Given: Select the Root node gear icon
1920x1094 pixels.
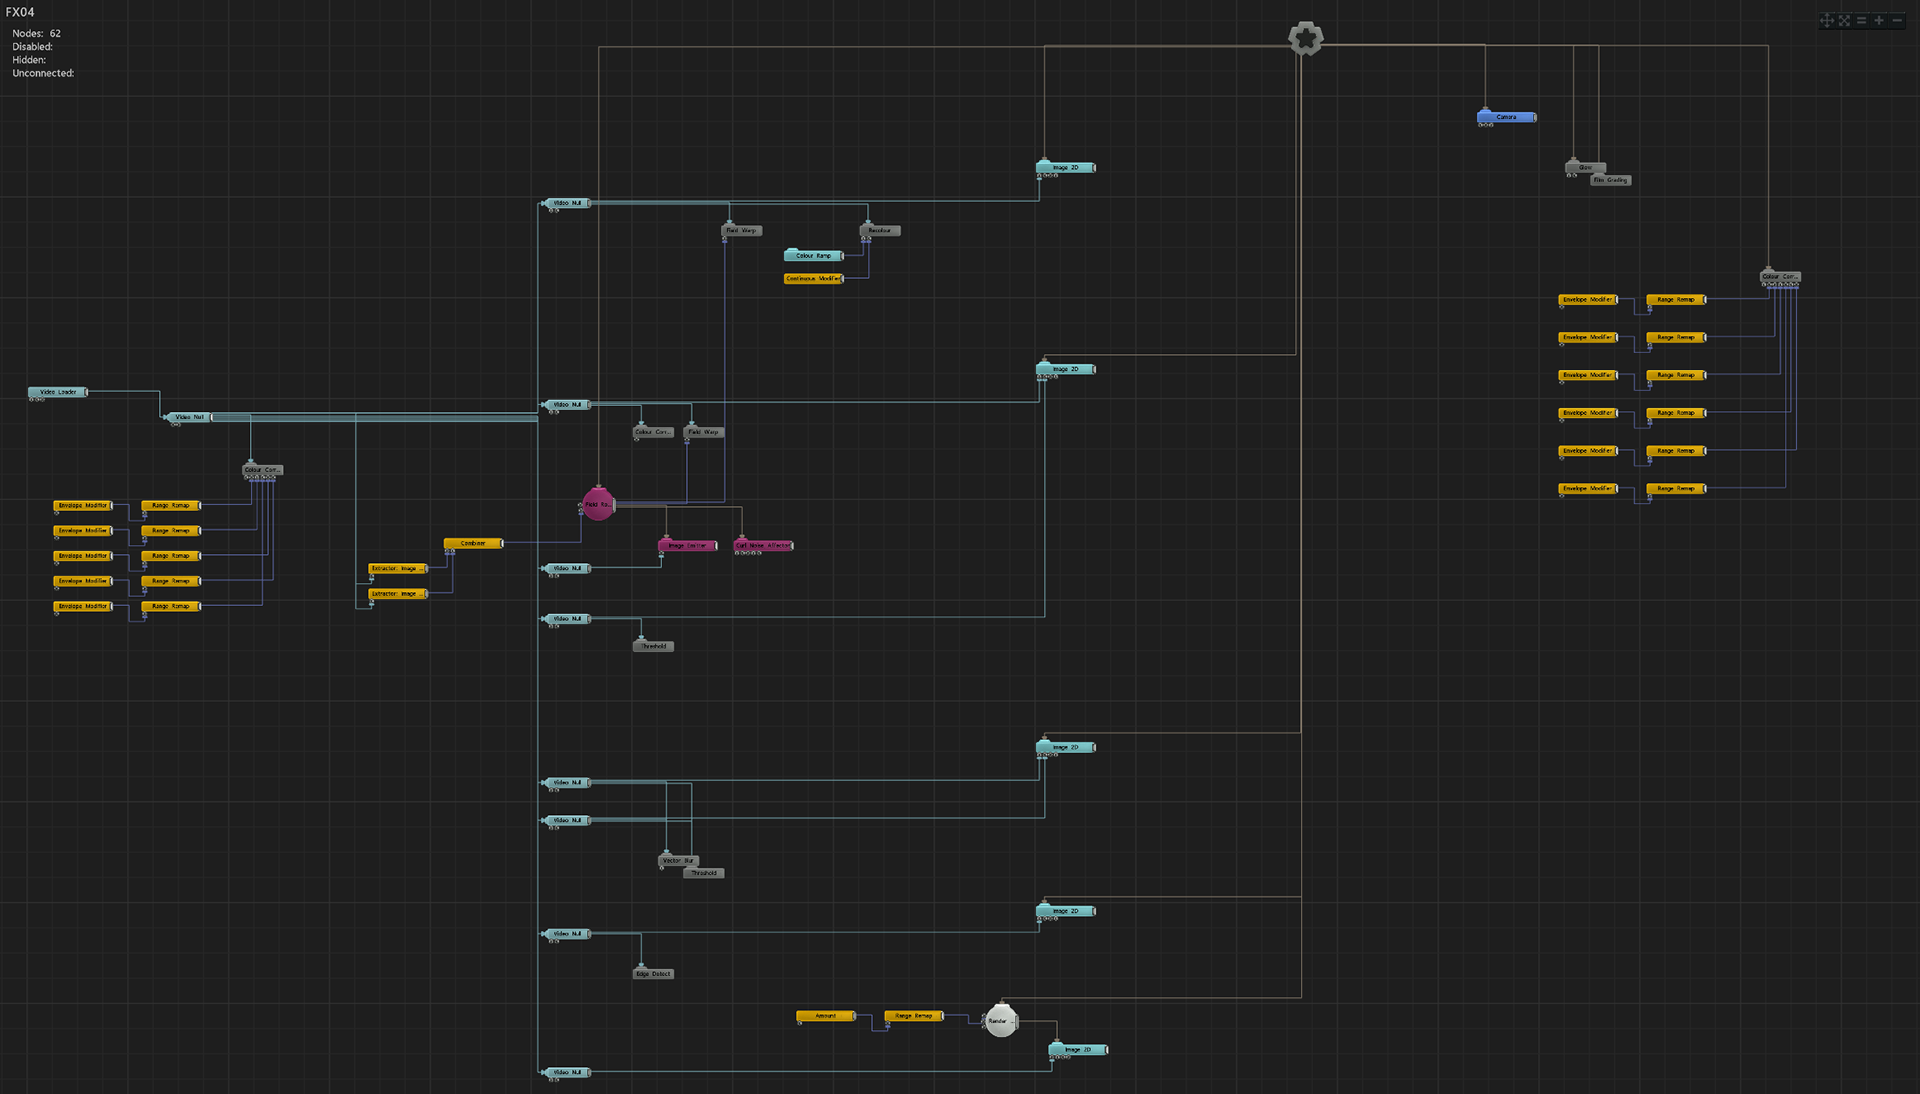Looking at the screenshot, I should pyautogui.click(x=1305, y=39).
